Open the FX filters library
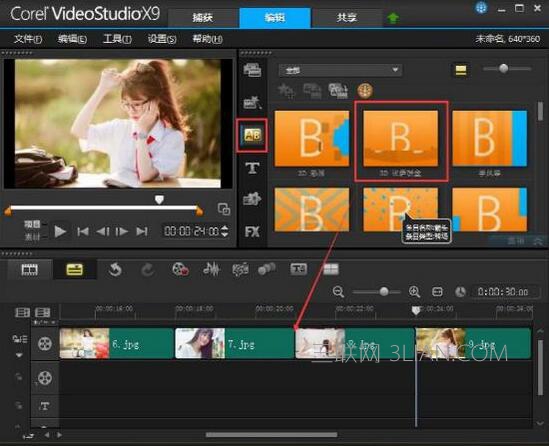The height and width of the screenshot is (446, 549). pyautogui.click(x=252, y=231)
